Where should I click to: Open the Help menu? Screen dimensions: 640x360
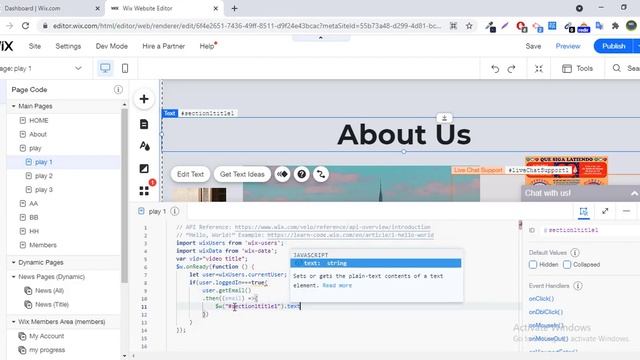coord(207,46)
